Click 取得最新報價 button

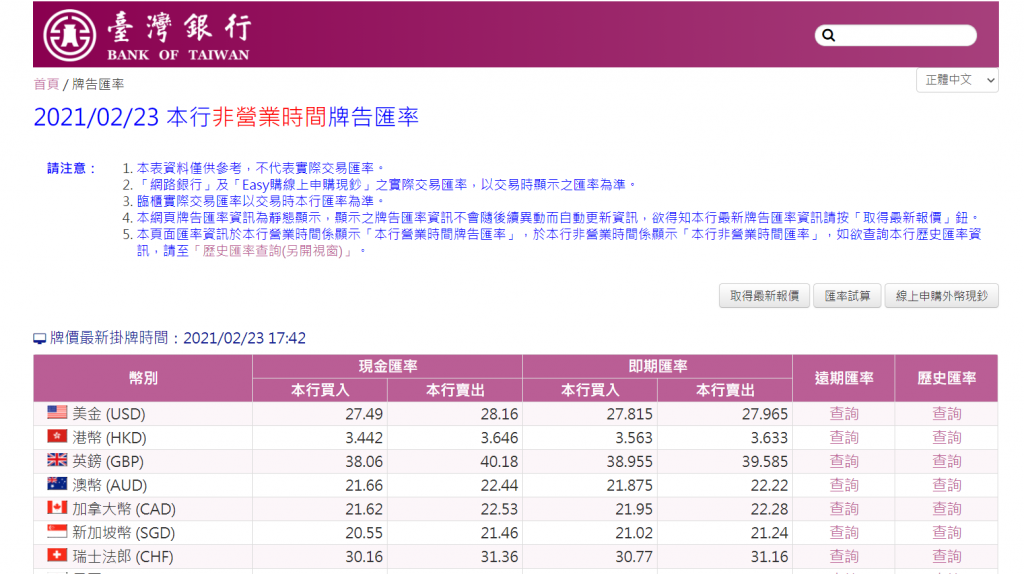(764, 296)
